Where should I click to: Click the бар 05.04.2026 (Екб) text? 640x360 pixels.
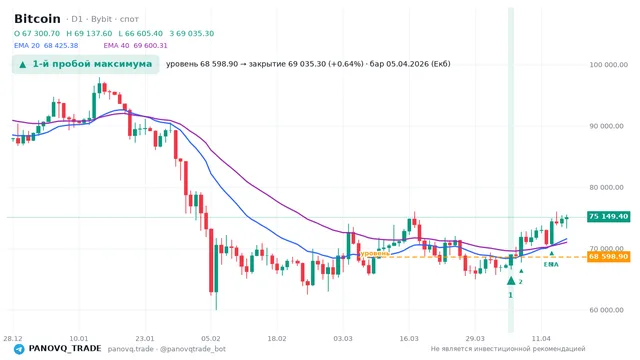point(410,64)
